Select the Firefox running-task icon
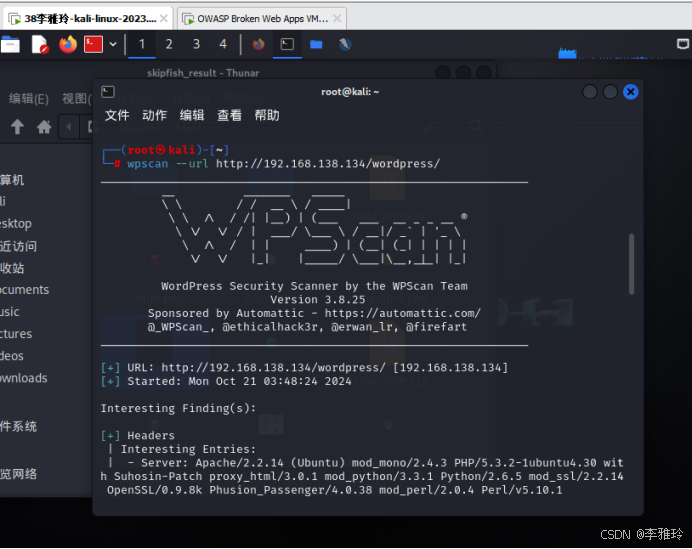 258,45
